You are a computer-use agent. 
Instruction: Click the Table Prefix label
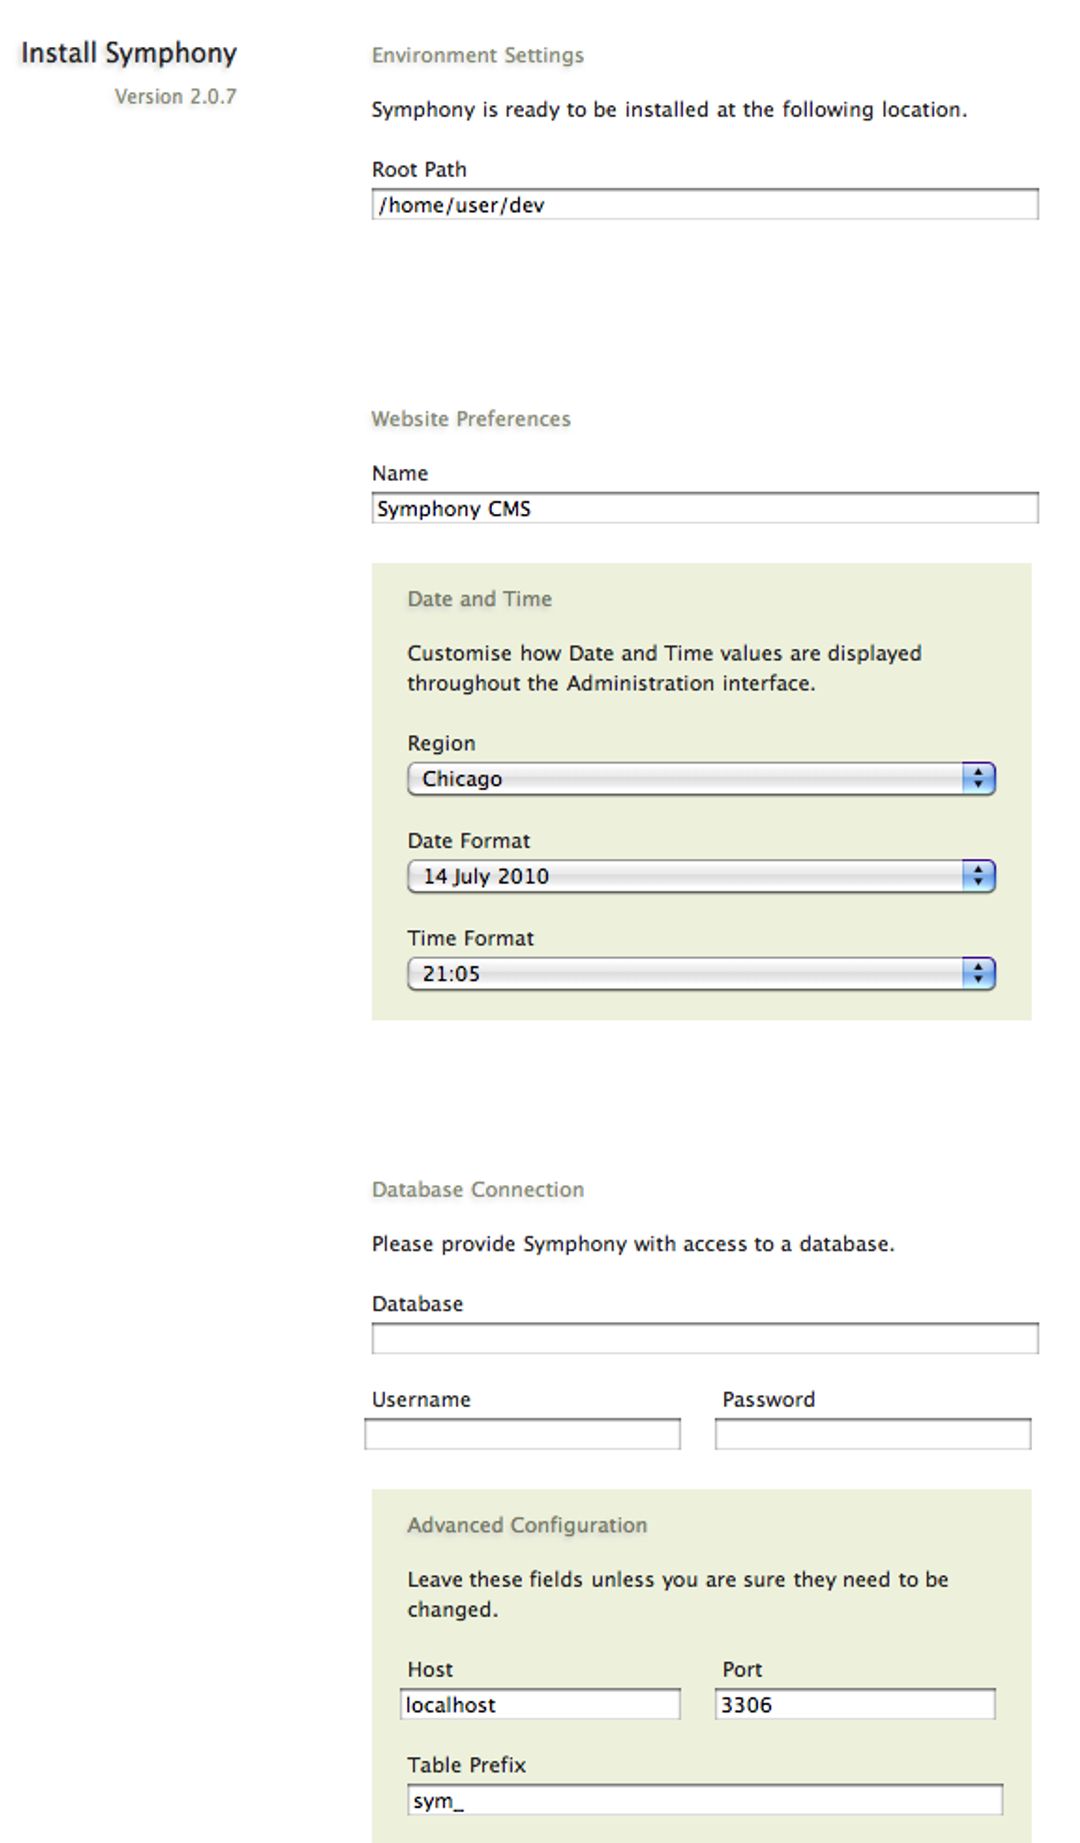tap(466, 1765)
